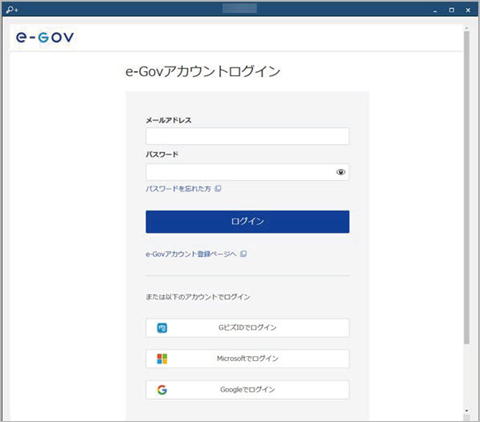
Task: Click the blue ログイン button
Action: click(247, 222)
